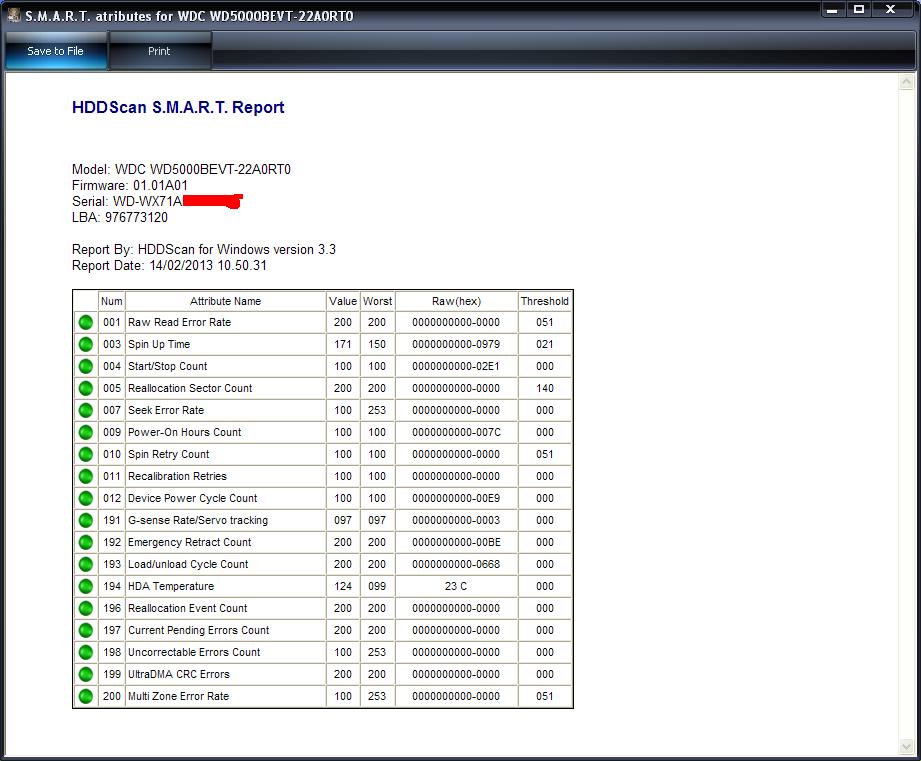
Task: Click green status icon for G-sense Rate row
Action: click(x=86, y=520)
